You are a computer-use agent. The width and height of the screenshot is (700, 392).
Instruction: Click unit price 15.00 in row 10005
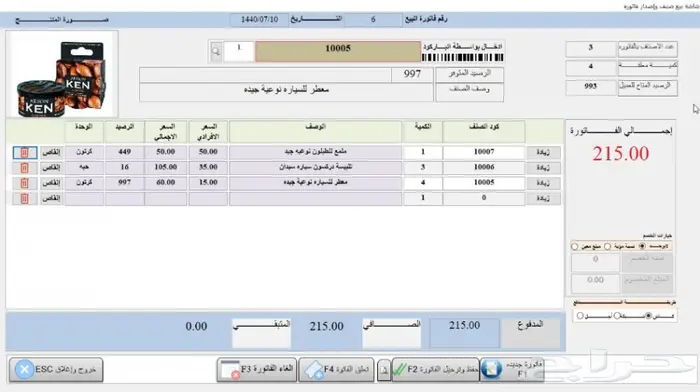pyautogui.click(x=208, y=183)
